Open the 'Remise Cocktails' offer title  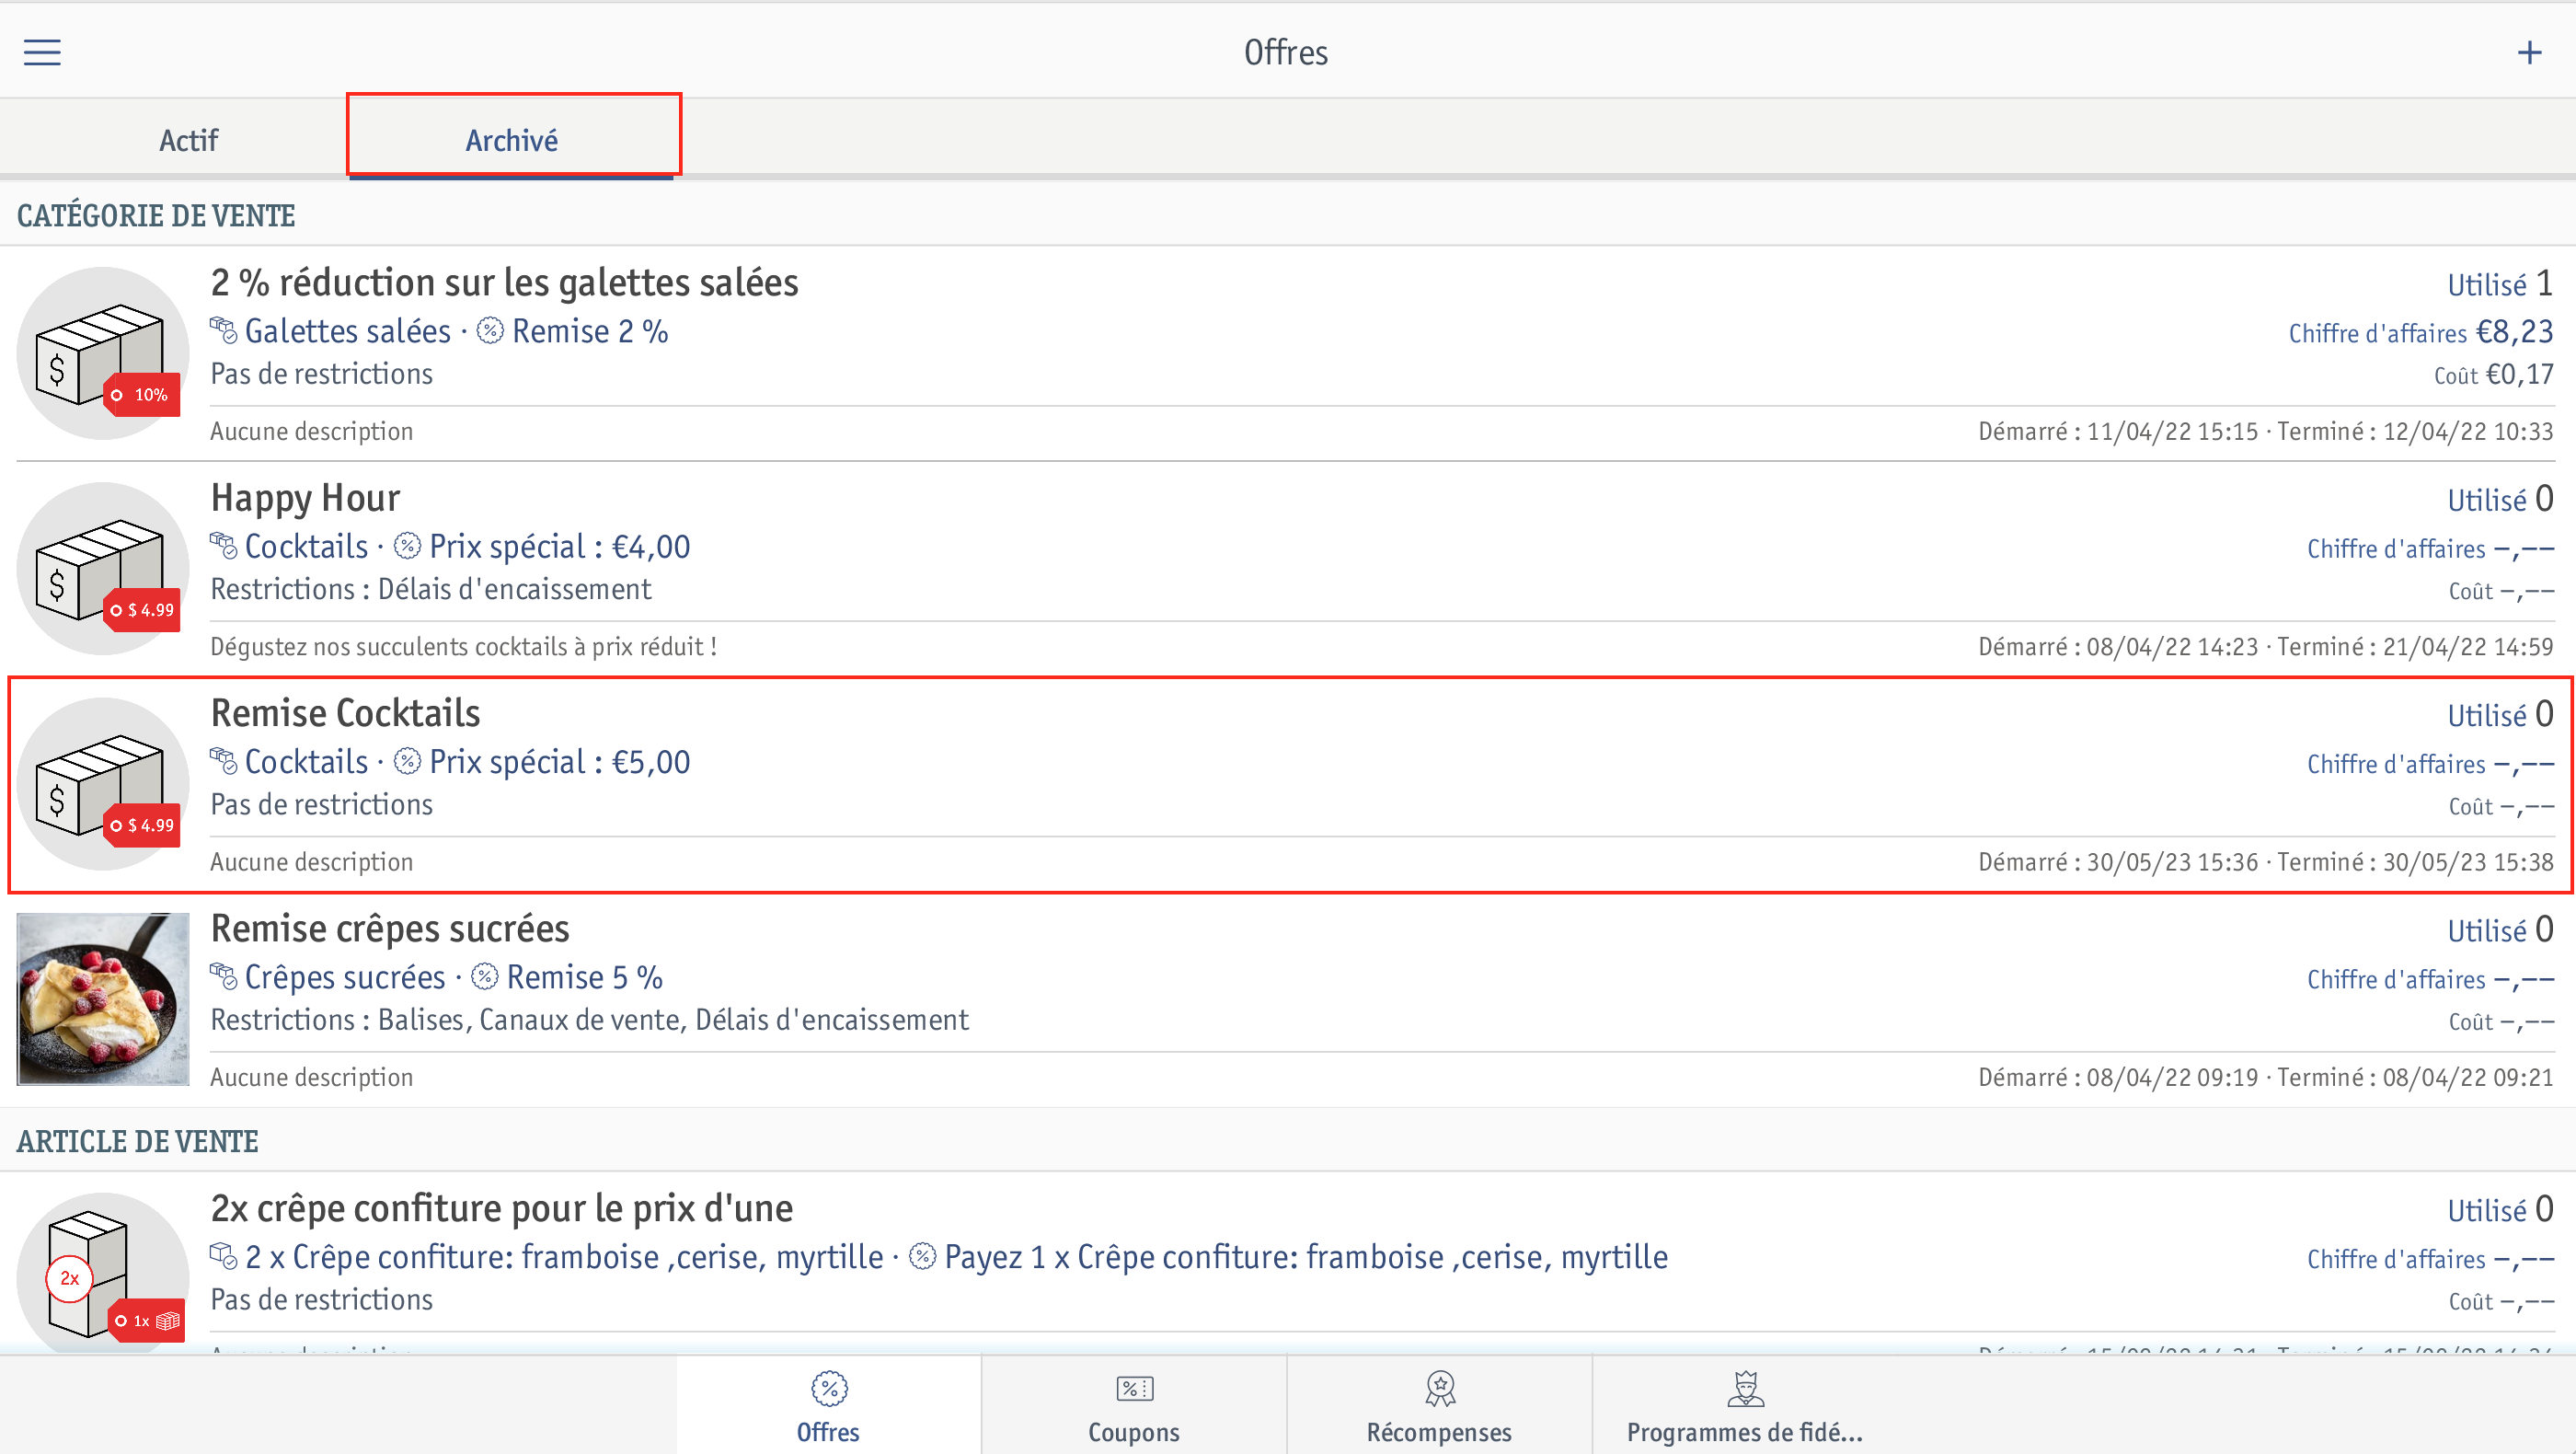[345, 713]
